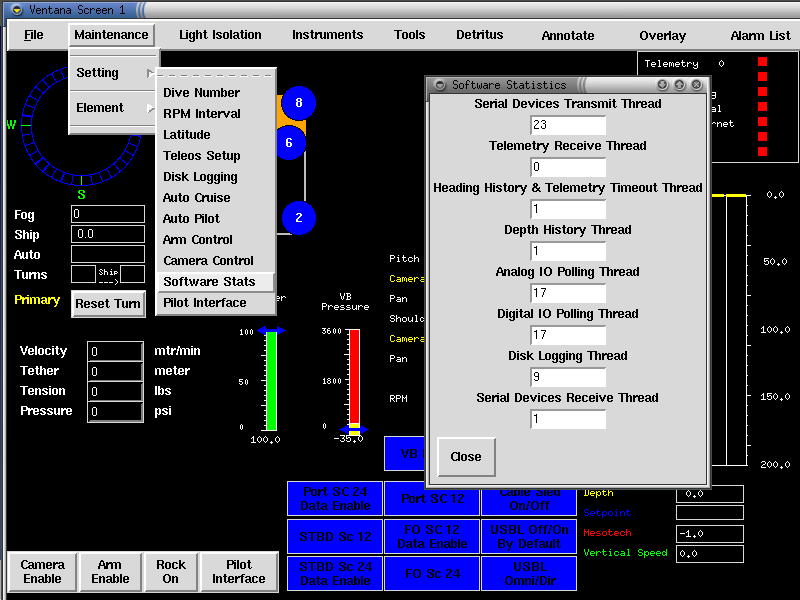
Task: Select Auto Cruise menu entry
Action: (x=216, y=197)
